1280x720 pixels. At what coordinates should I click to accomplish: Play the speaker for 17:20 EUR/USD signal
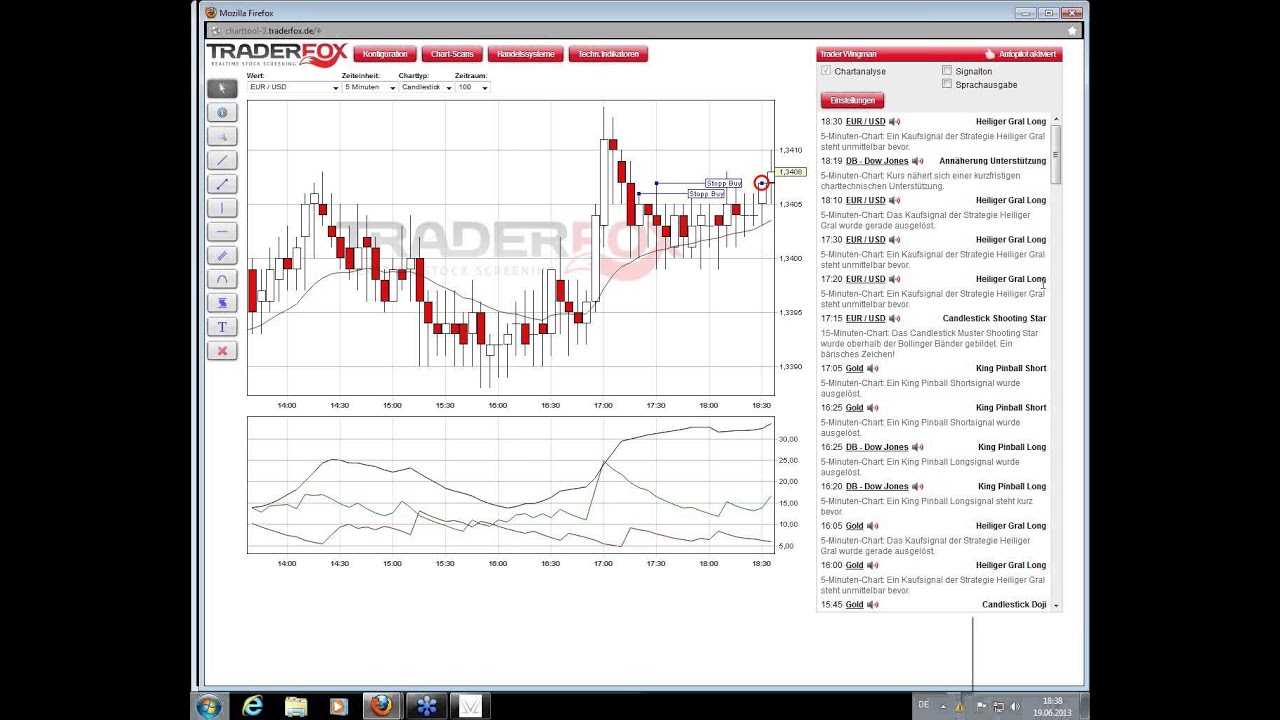point(895,279)
